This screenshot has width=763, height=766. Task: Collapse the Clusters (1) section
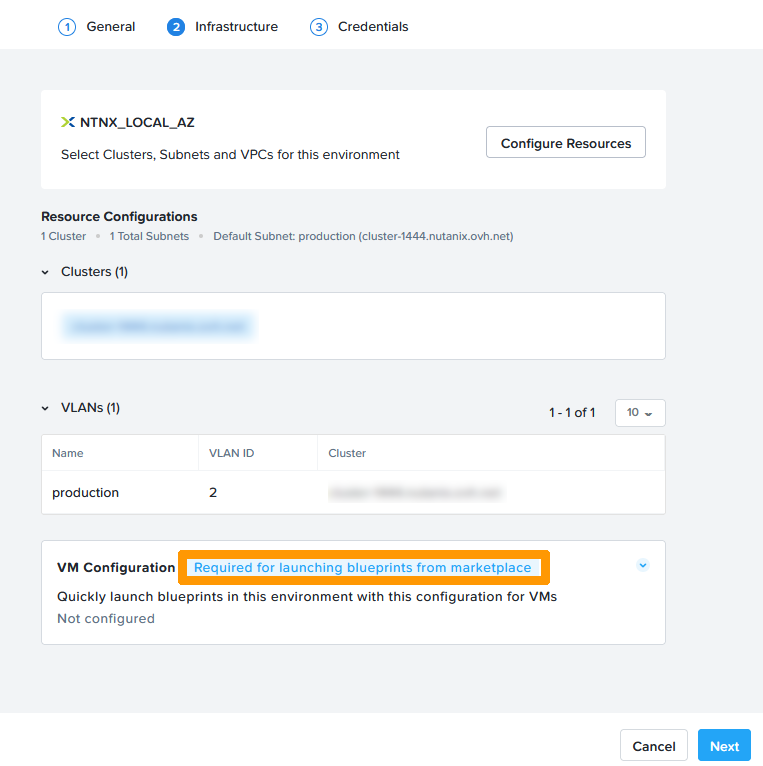[x=45, y=272]
